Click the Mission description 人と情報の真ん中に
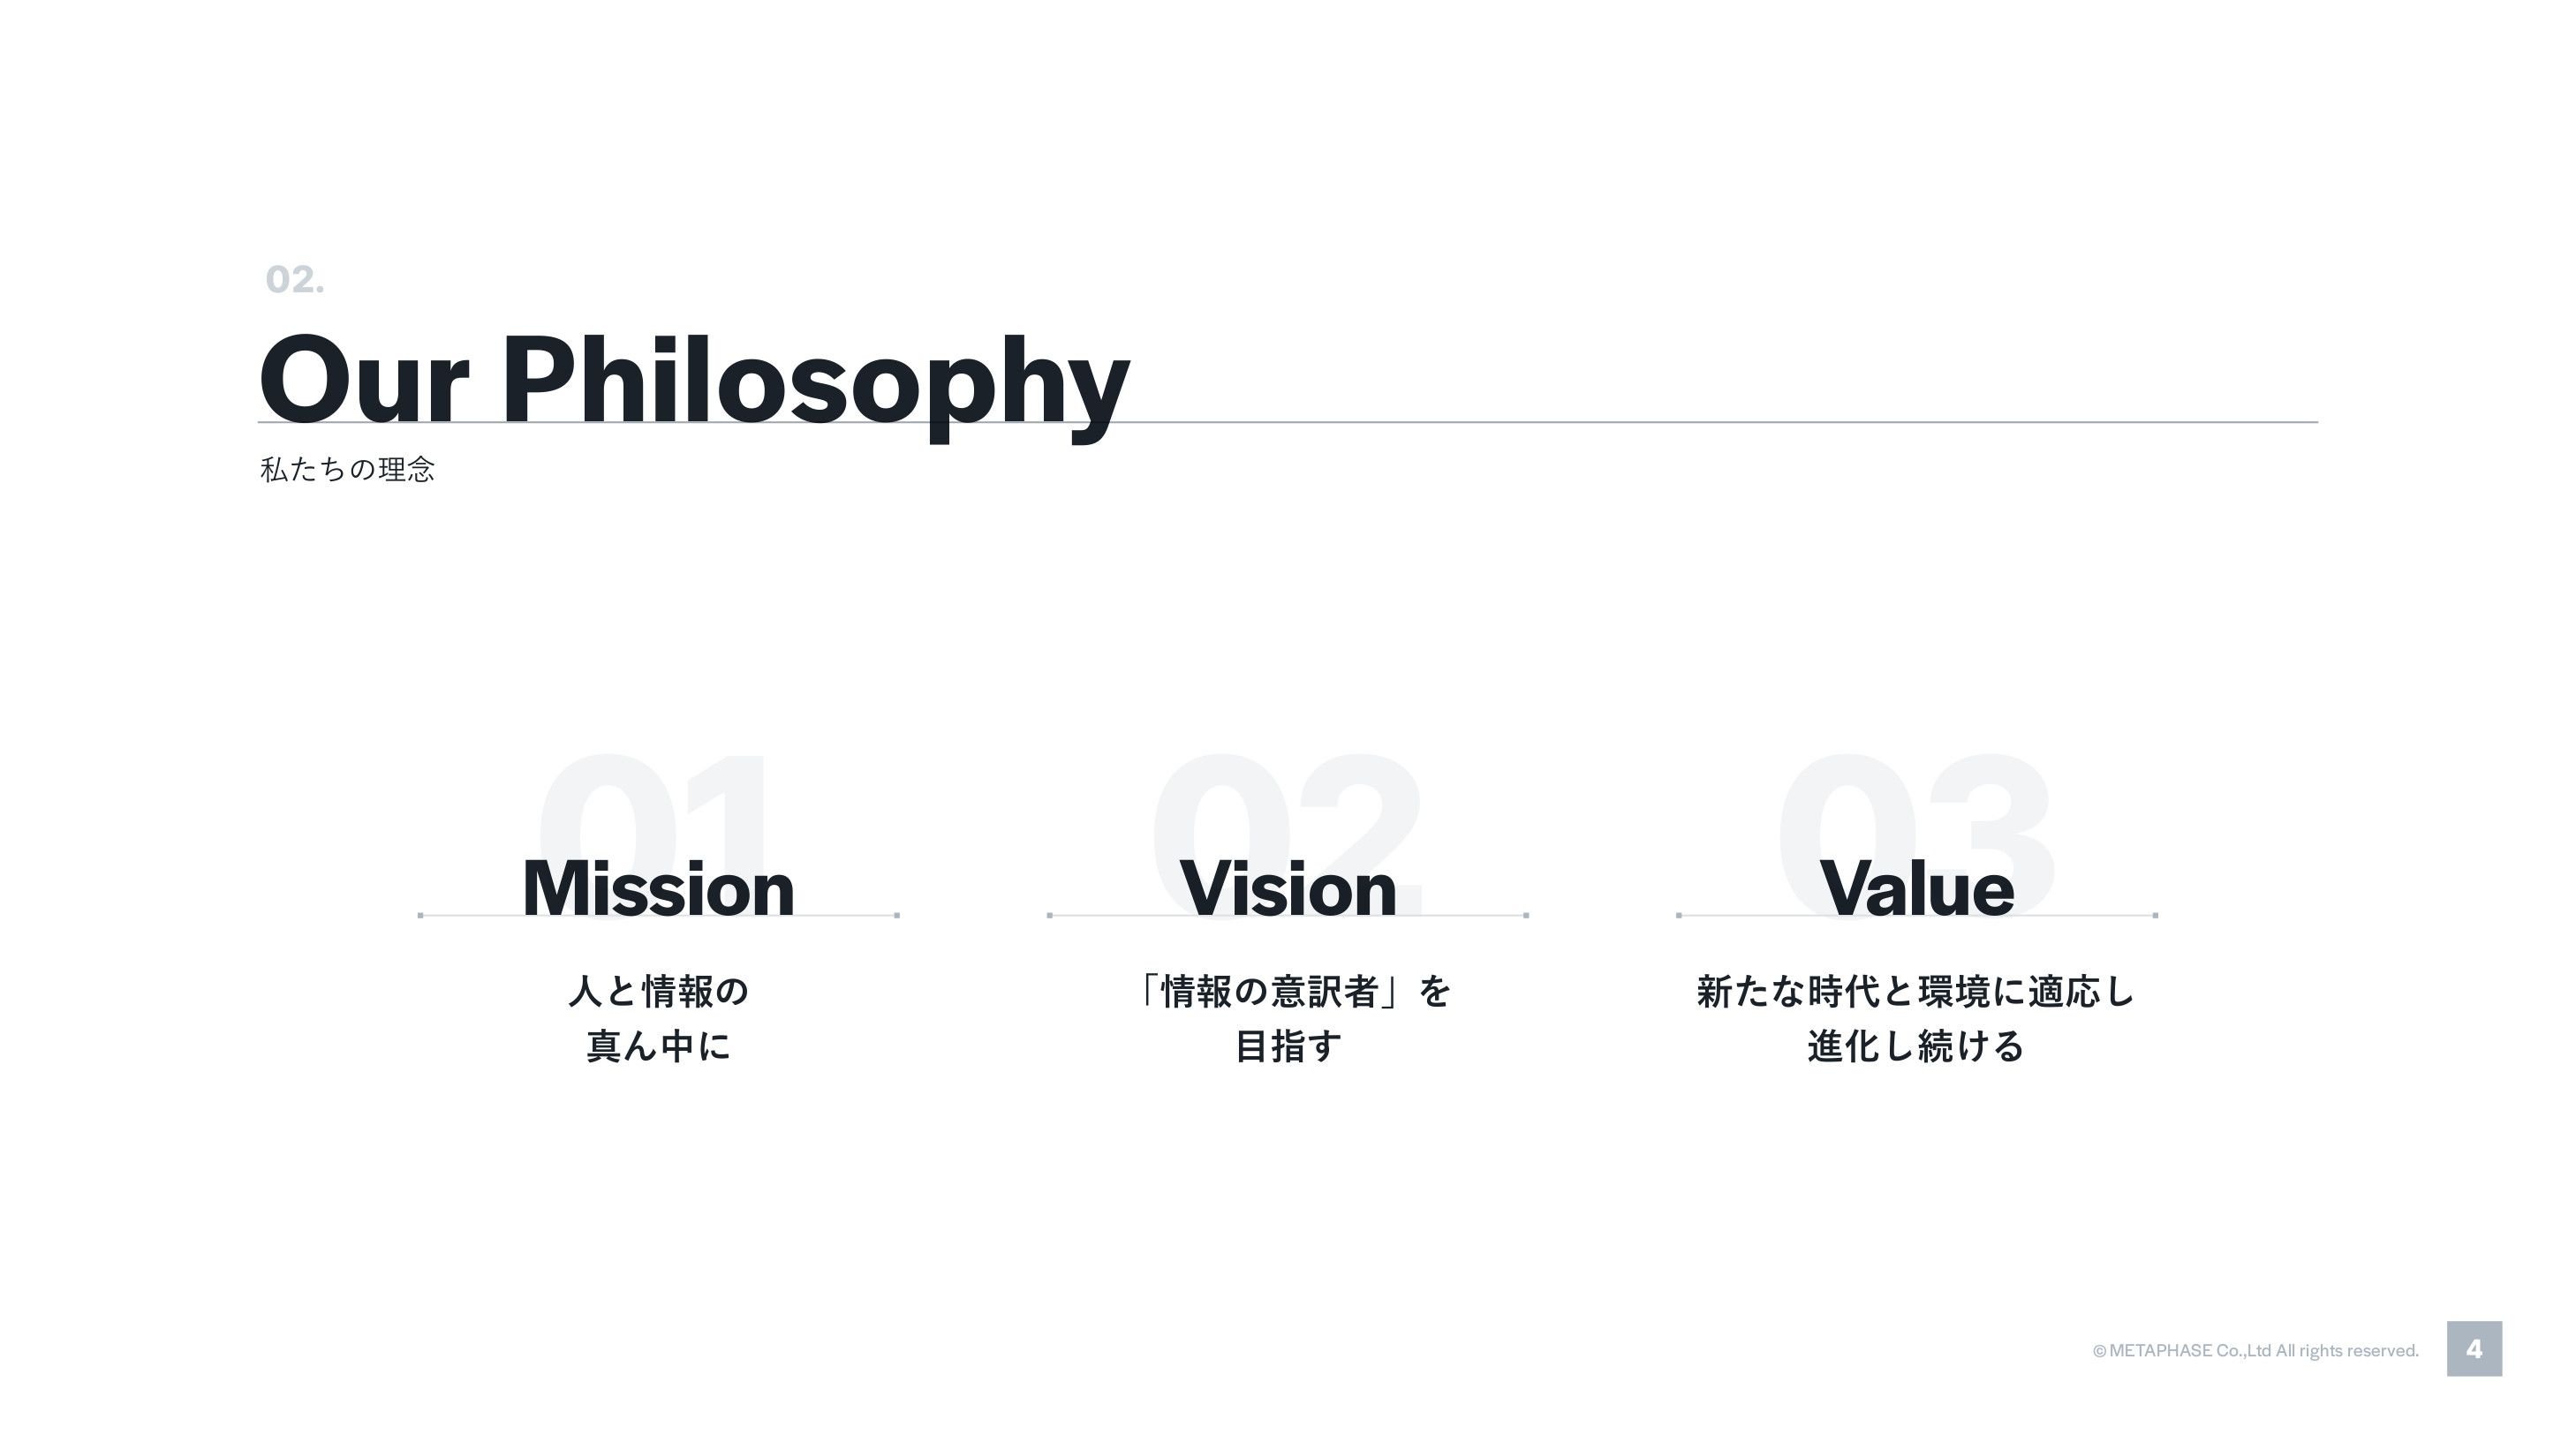The width and height of the screenshot is (2576, 1450). pyautogui.click(x=658, y=1018)
